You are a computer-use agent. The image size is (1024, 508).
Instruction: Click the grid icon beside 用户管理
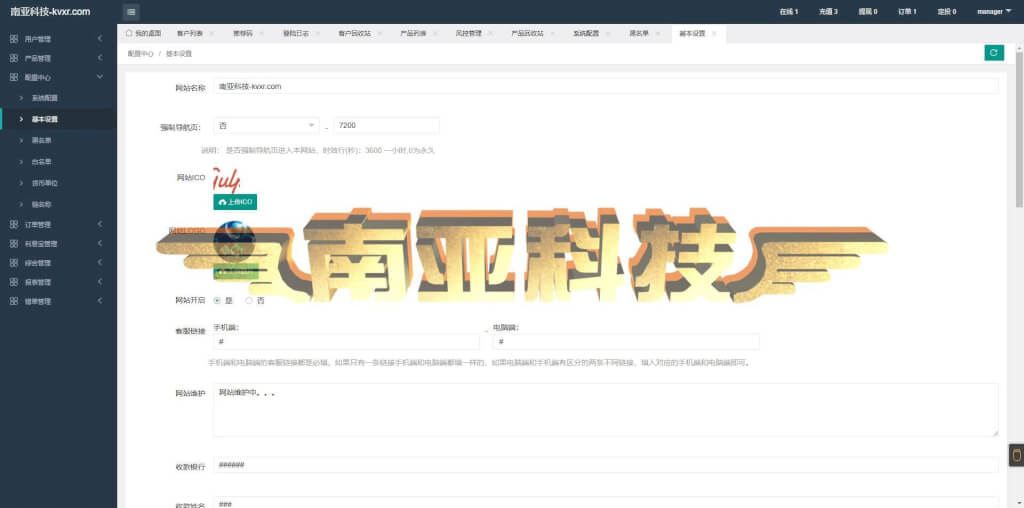pos(14,39)
